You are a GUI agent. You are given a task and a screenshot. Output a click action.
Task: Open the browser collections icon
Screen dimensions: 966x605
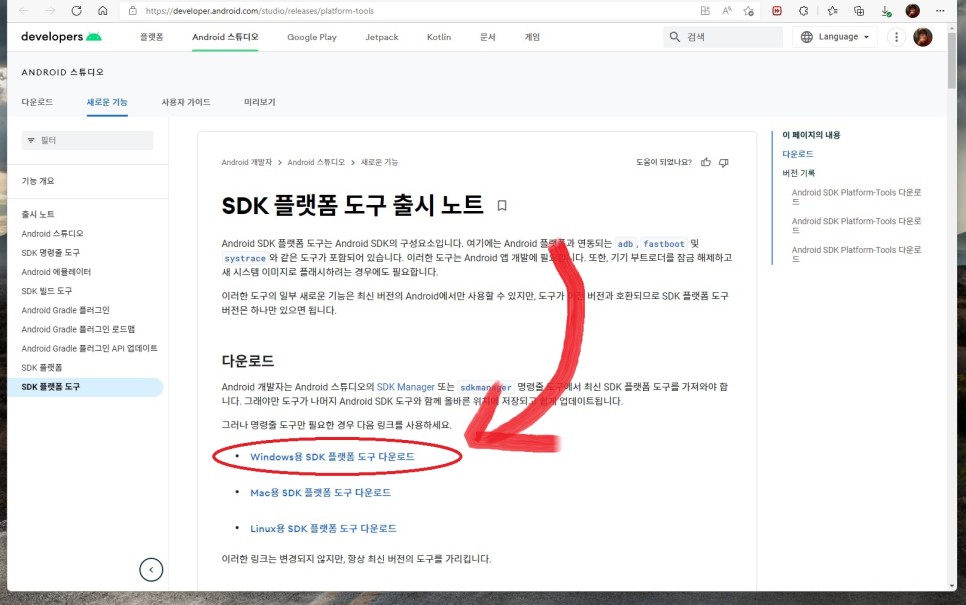click(859, 10)
